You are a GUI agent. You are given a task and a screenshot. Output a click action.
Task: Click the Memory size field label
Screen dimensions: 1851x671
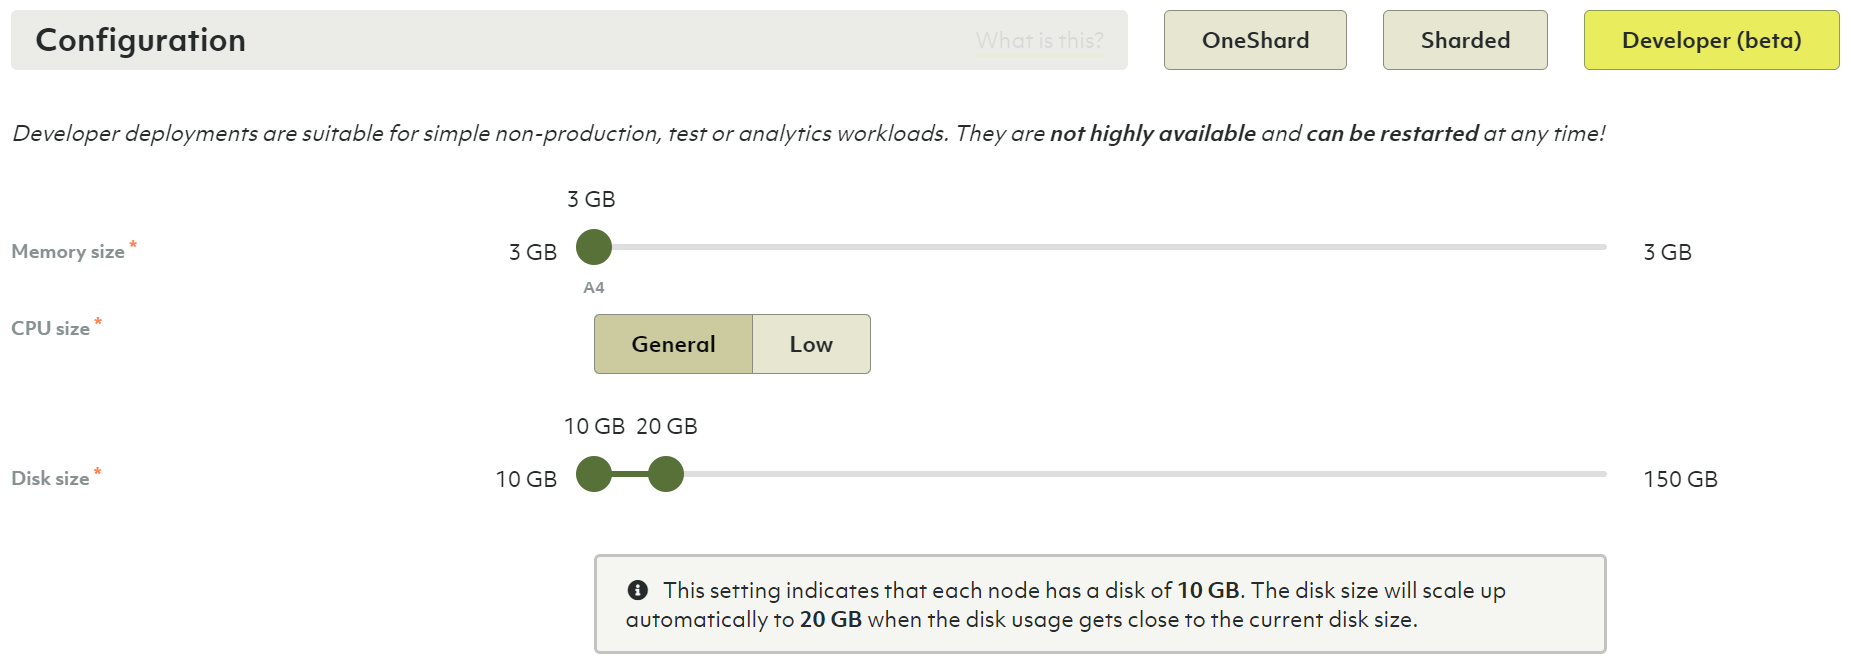tap(68, 252)
